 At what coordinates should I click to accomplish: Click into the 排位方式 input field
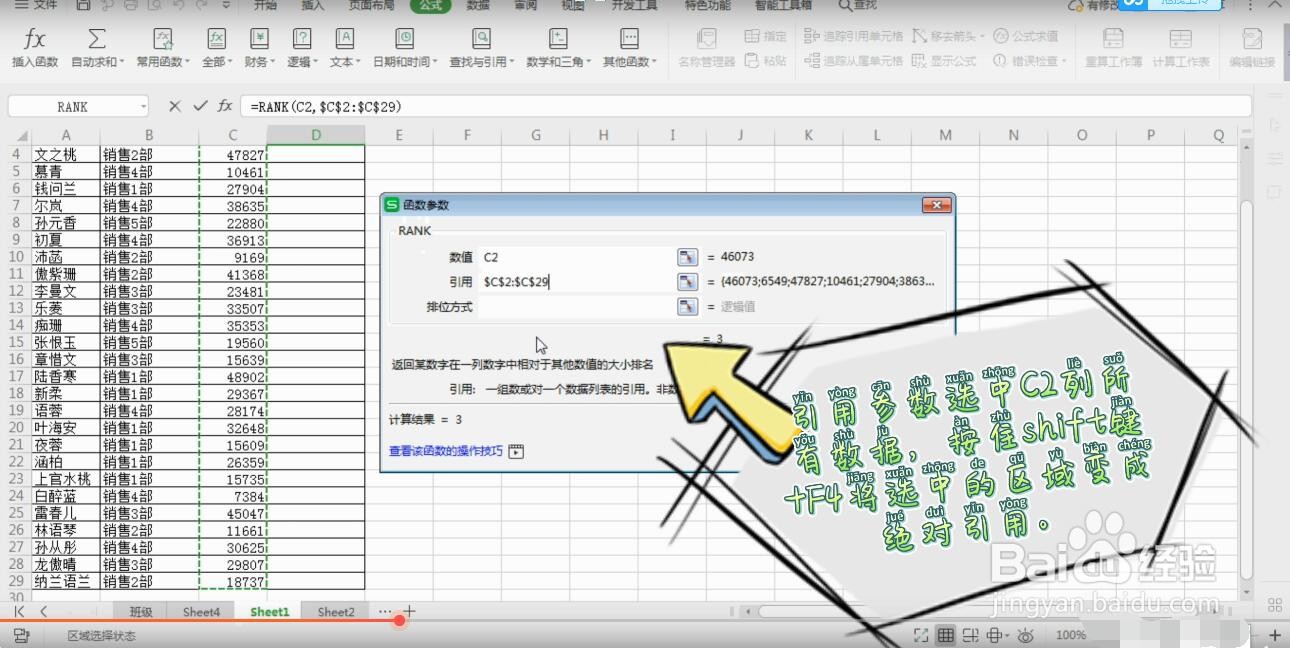(x=576, y=307)
